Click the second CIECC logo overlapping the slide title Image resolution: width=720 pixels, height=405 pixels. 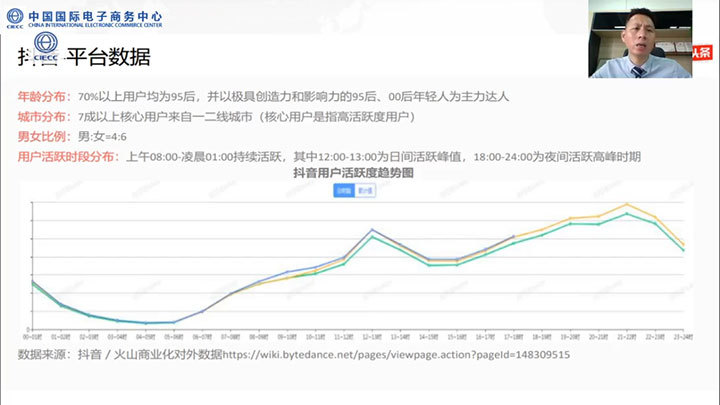(x=45, y=48)
